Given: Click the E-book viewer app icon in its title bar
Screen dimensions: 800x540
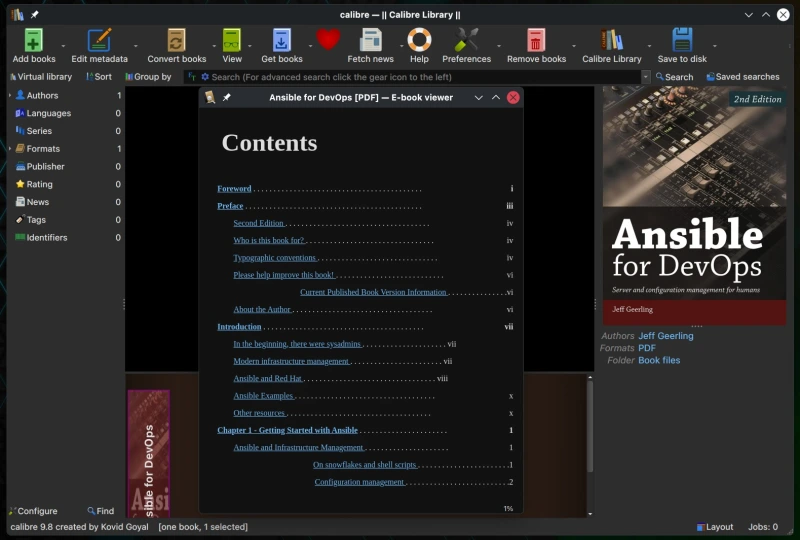Looking at the screenshot, I should click(x=210, y=97).
